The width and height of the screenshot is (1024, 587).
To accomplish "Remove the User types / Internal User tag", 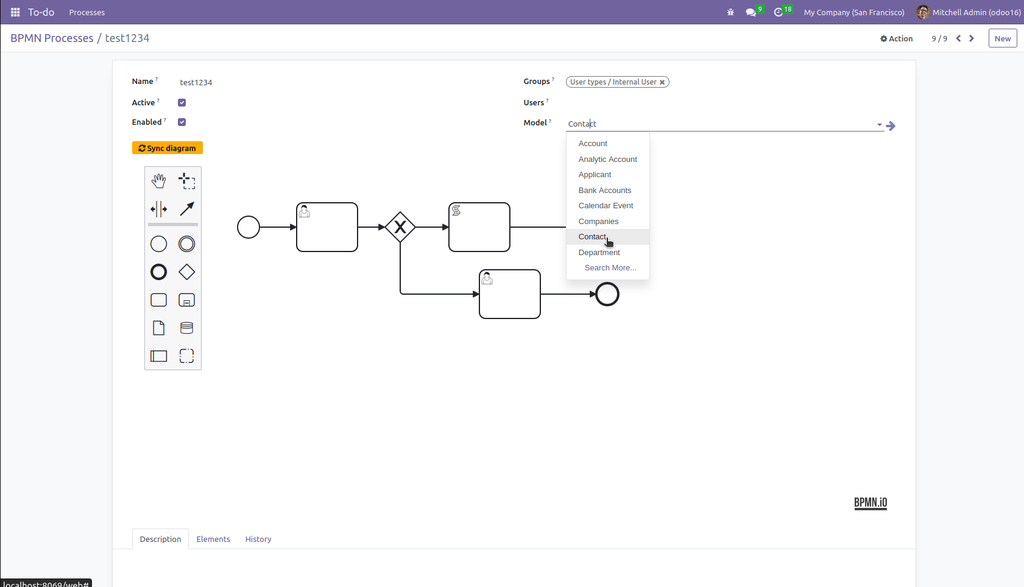I will [x=662, y=82].
